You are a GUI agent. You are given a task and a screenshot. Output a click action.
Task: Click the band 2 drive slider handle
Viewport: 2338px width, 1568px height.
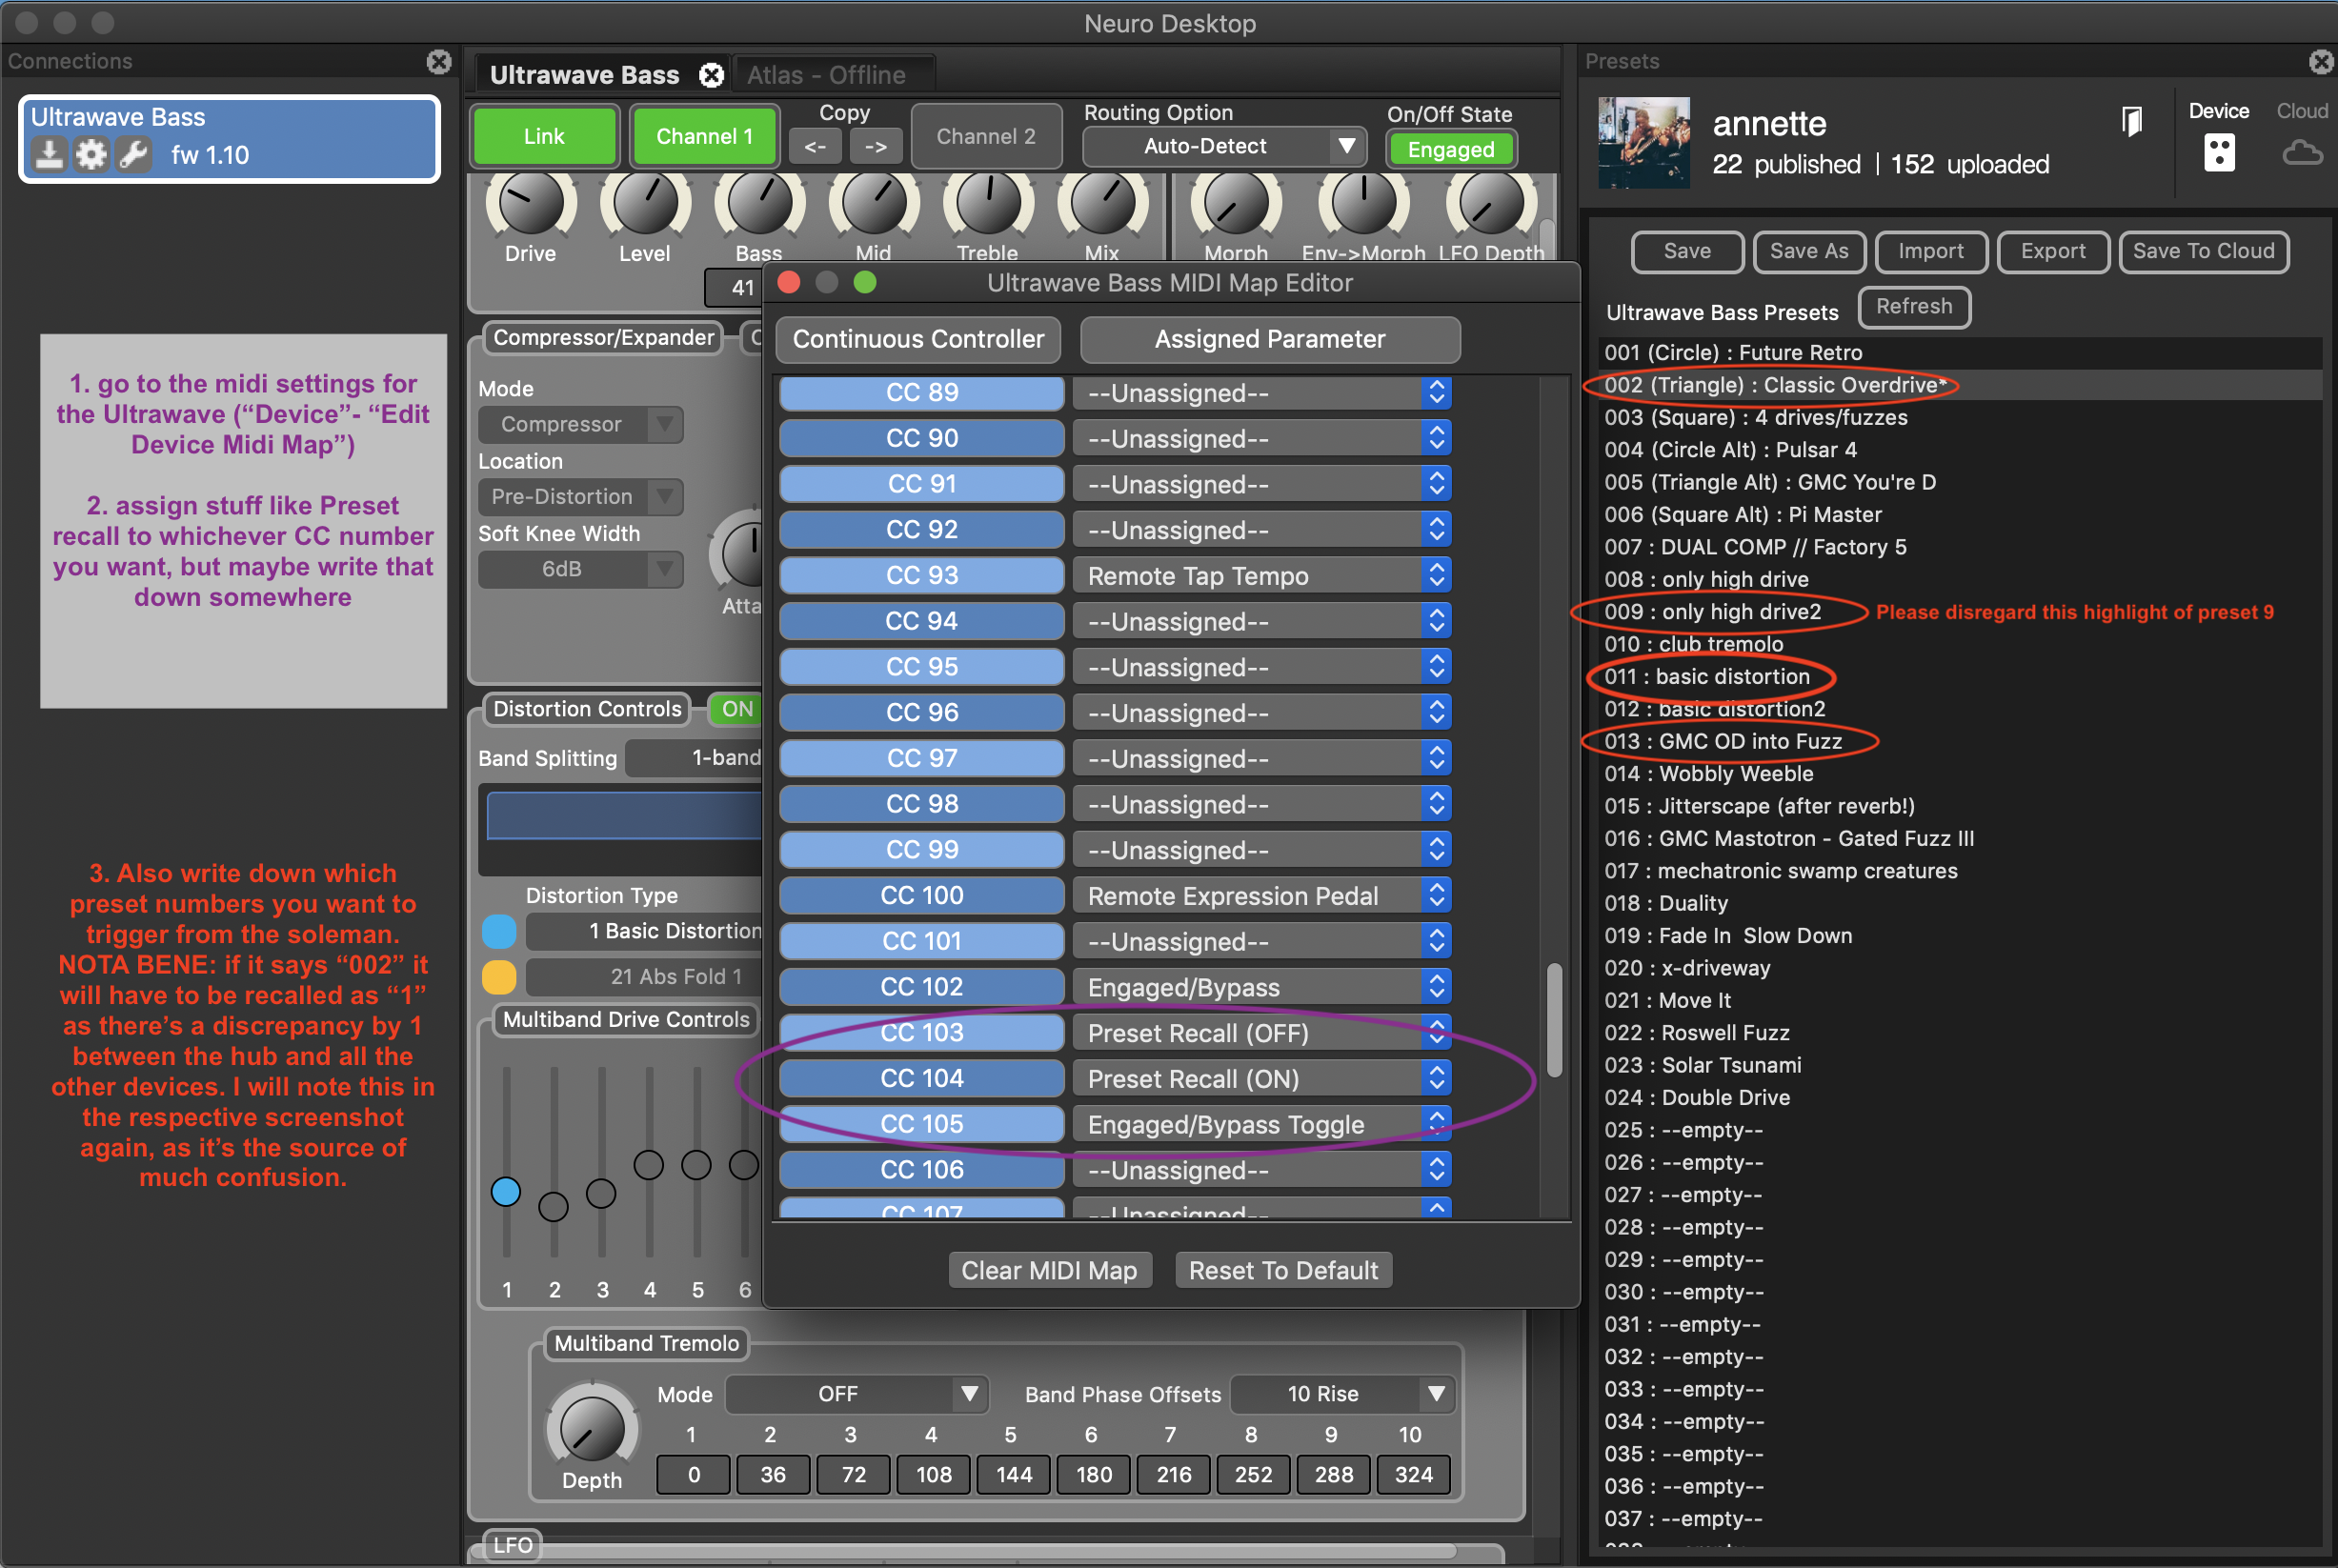click(553, 1206)
